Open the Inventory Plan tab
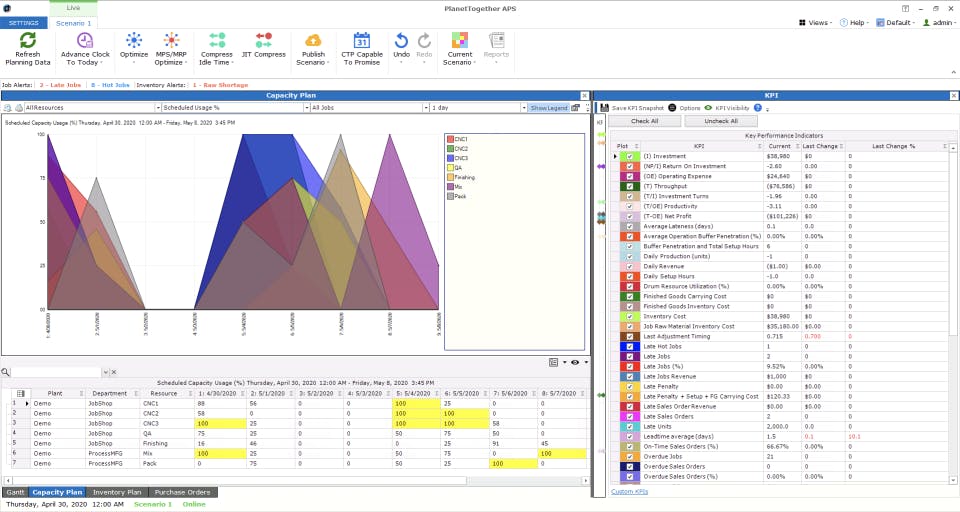 click(117, 492)
